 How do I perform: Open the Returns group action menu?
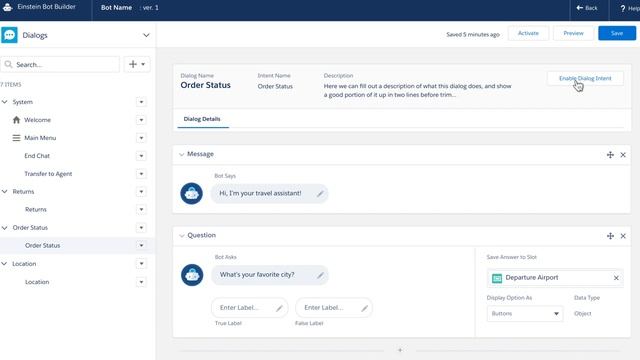(141, 192)
